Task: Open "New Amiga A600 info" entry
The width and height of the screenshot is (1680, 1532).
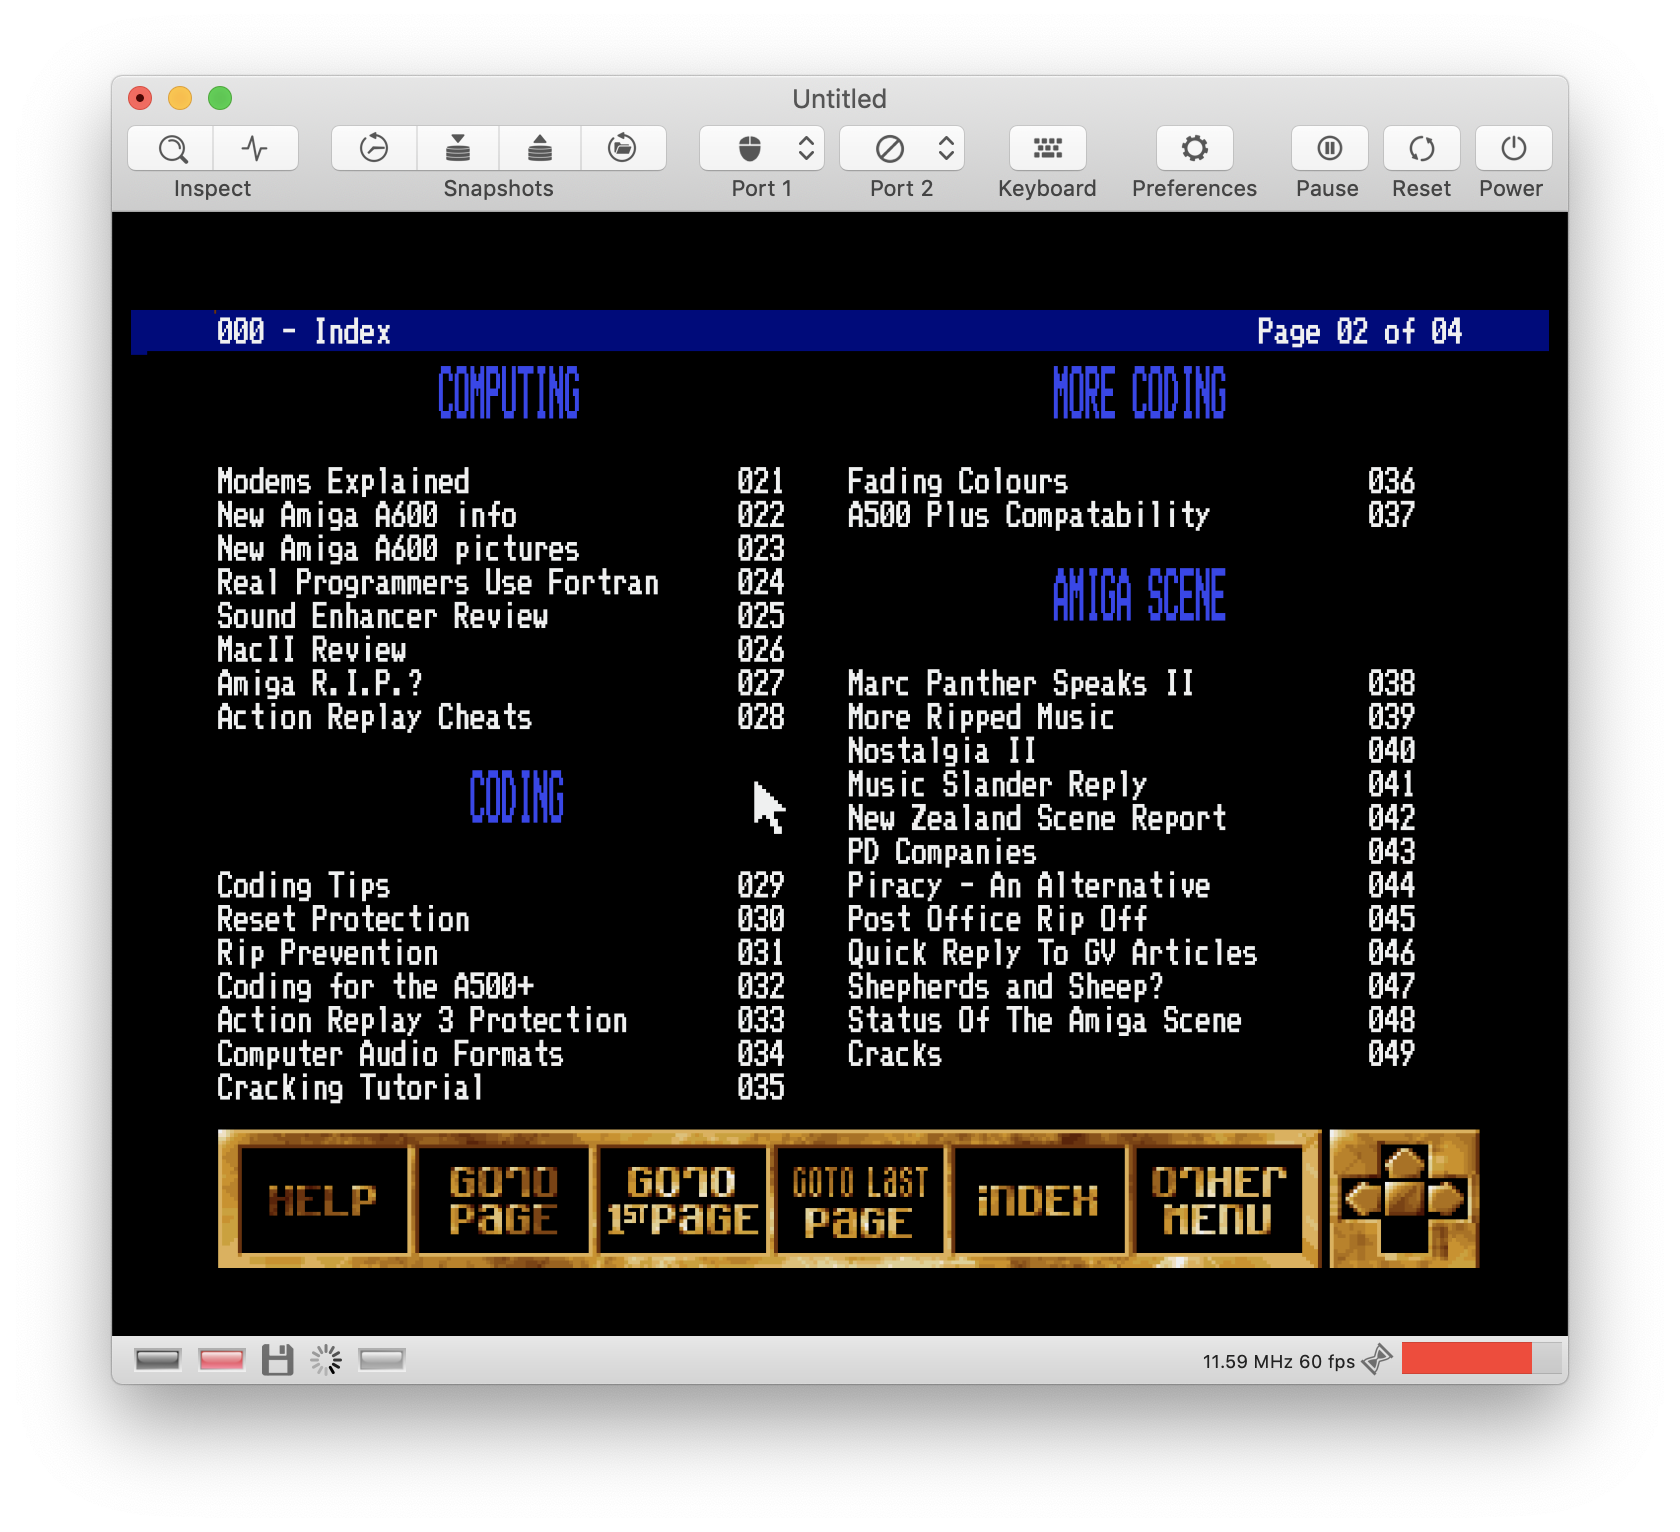Action: (367, 516)
